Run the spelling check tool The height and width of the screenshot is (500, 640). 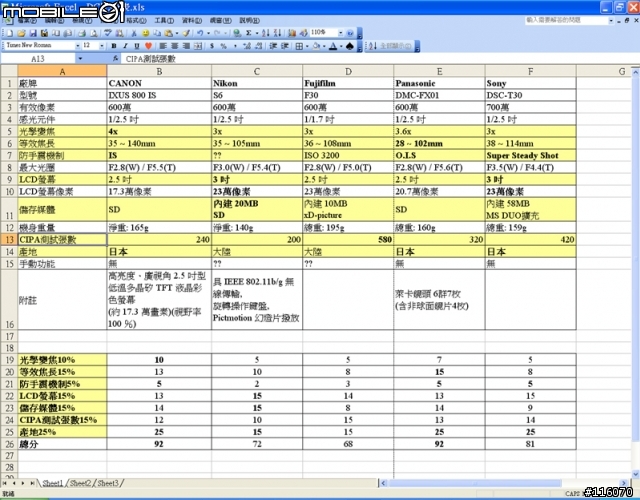coord(107,33)
